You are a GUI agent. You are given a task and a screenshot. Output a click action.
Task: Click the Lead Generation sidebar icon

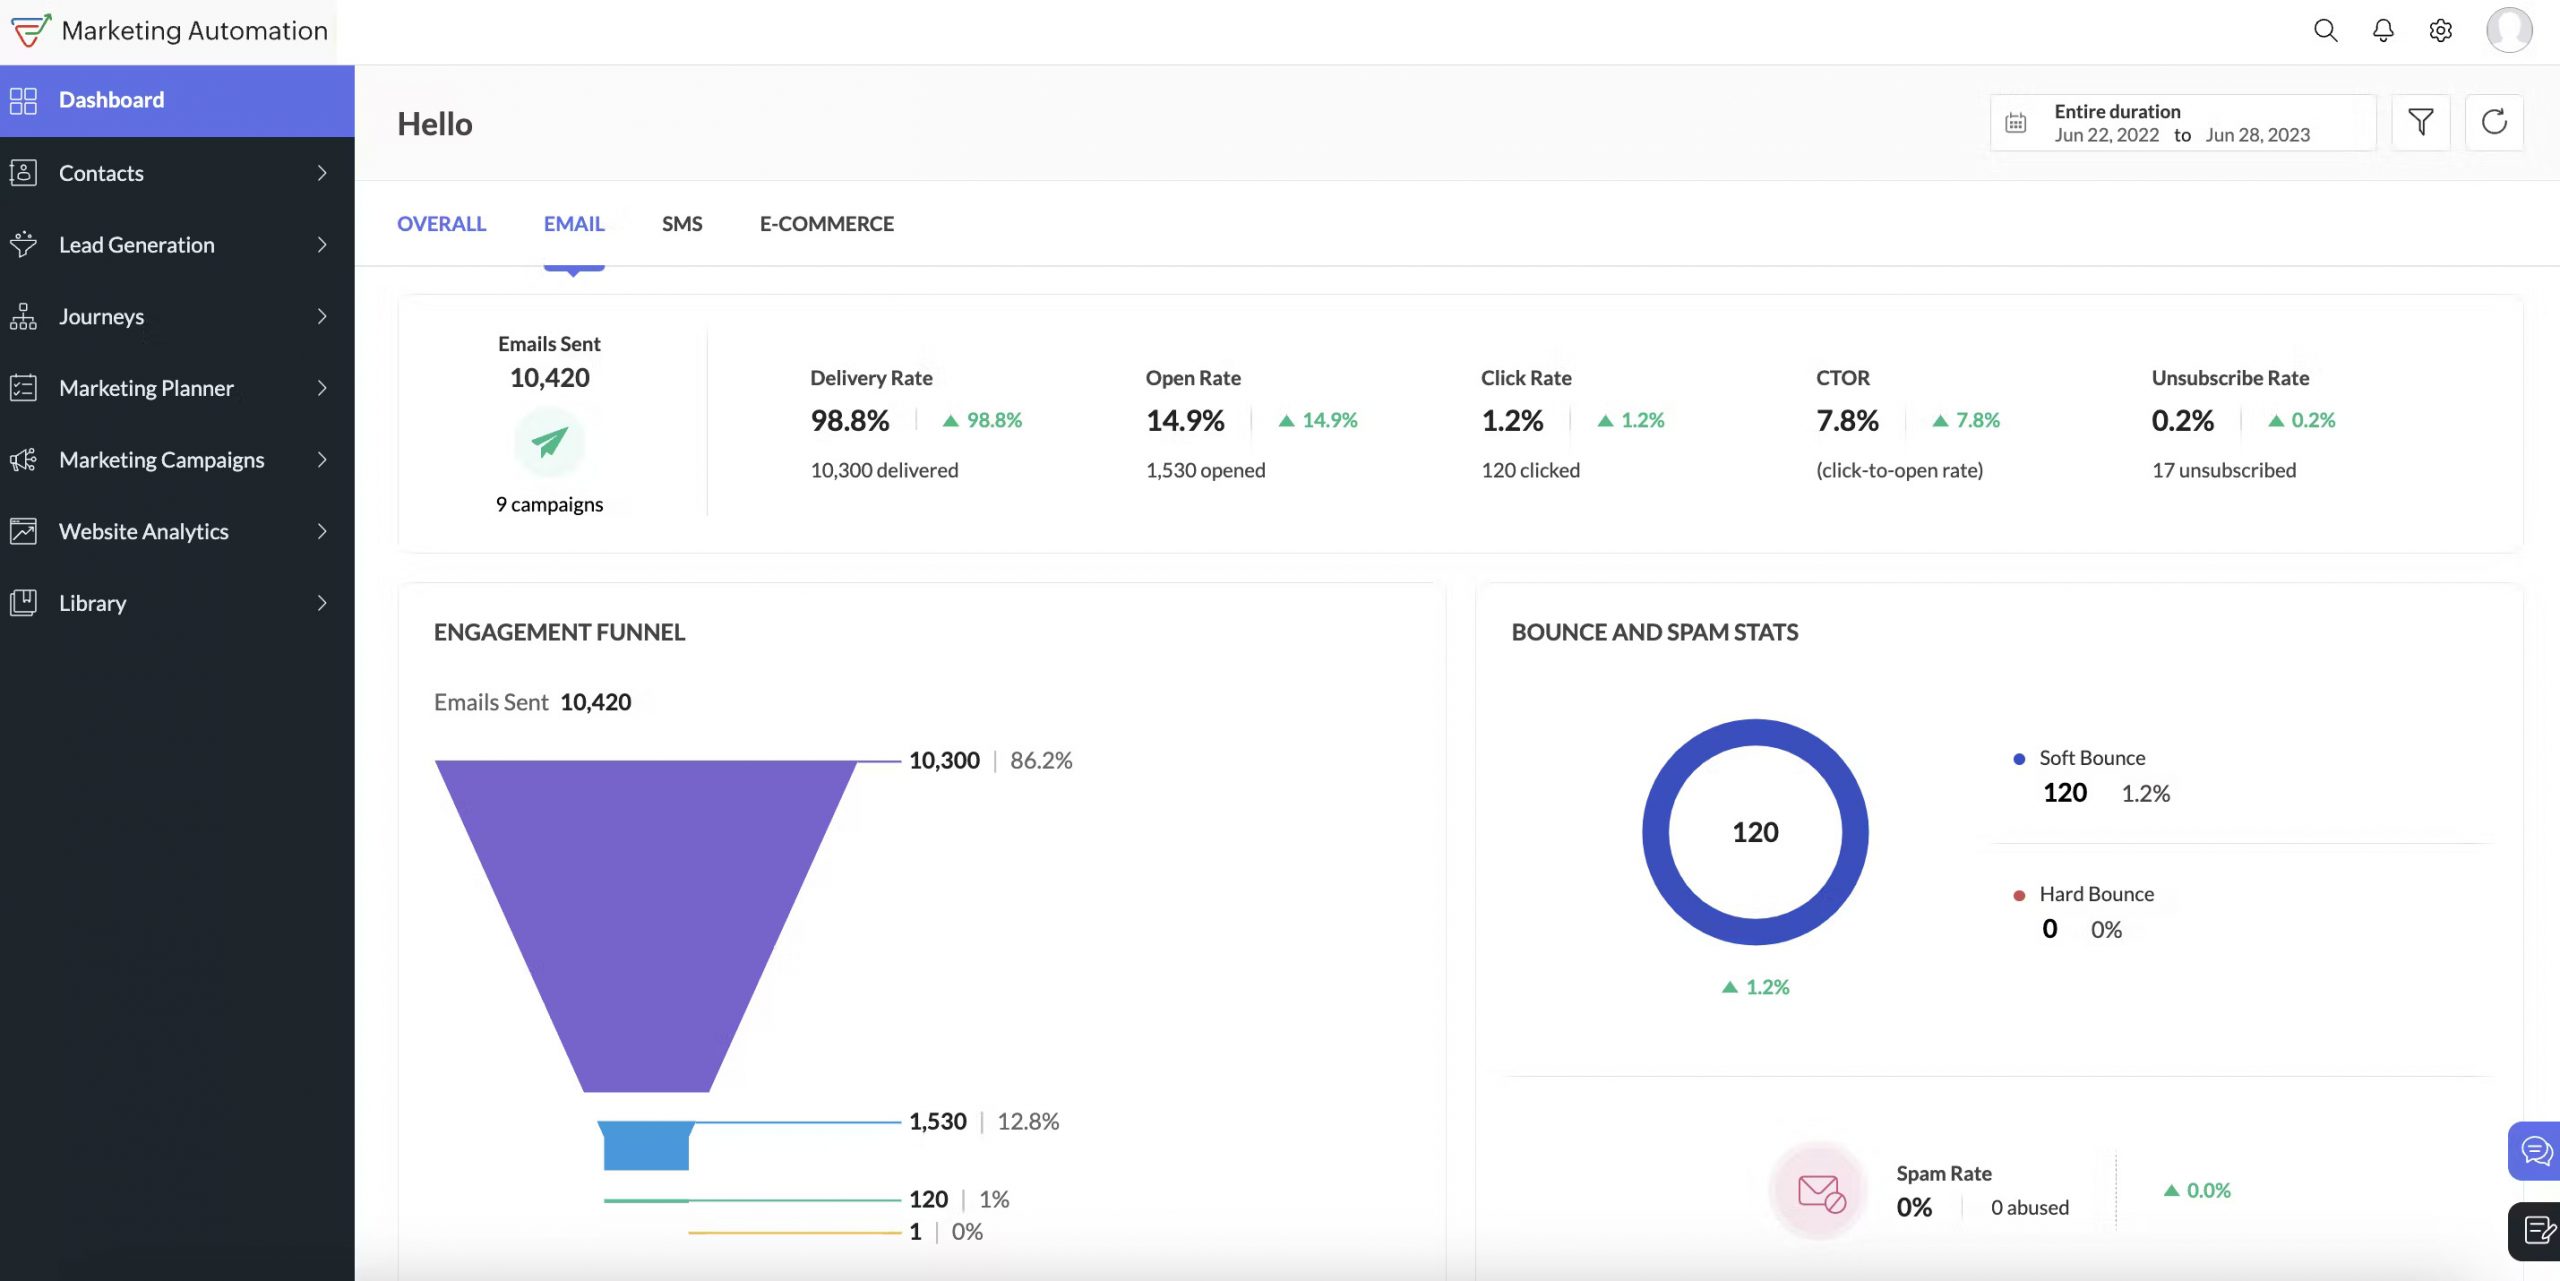[26, 243]
